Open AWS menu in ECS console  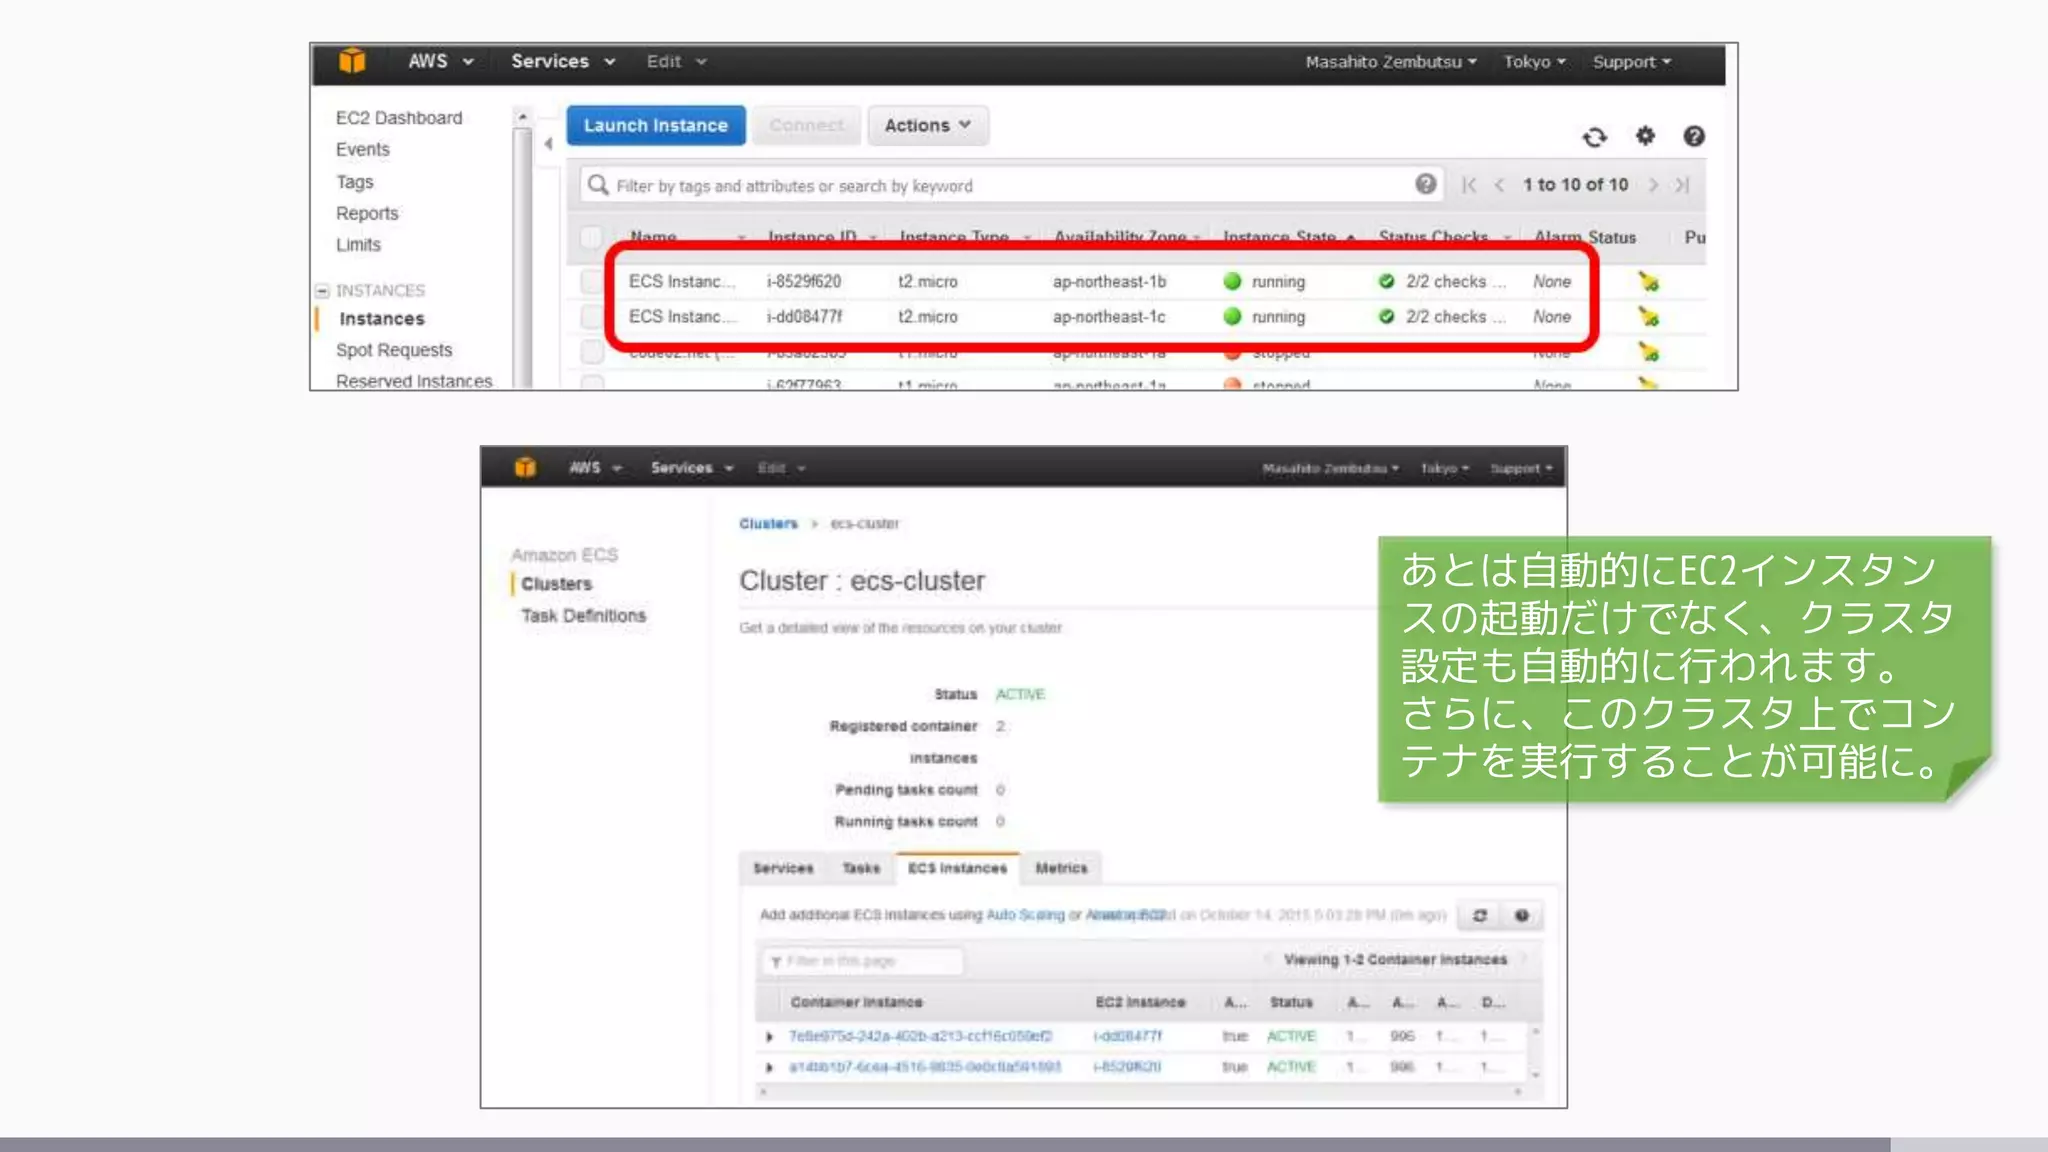pos(595,468)
